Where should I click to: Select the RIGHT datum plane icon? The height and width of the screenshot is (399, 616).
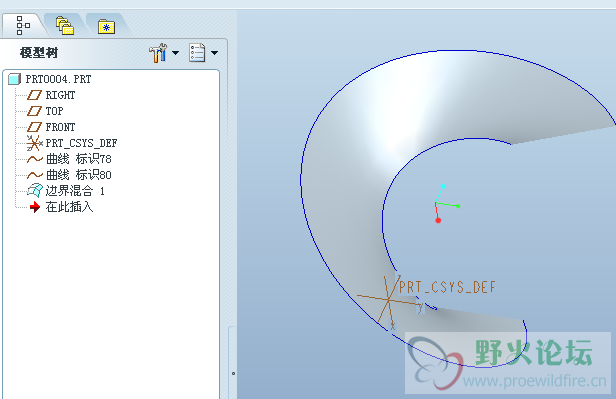click(34, 95)
